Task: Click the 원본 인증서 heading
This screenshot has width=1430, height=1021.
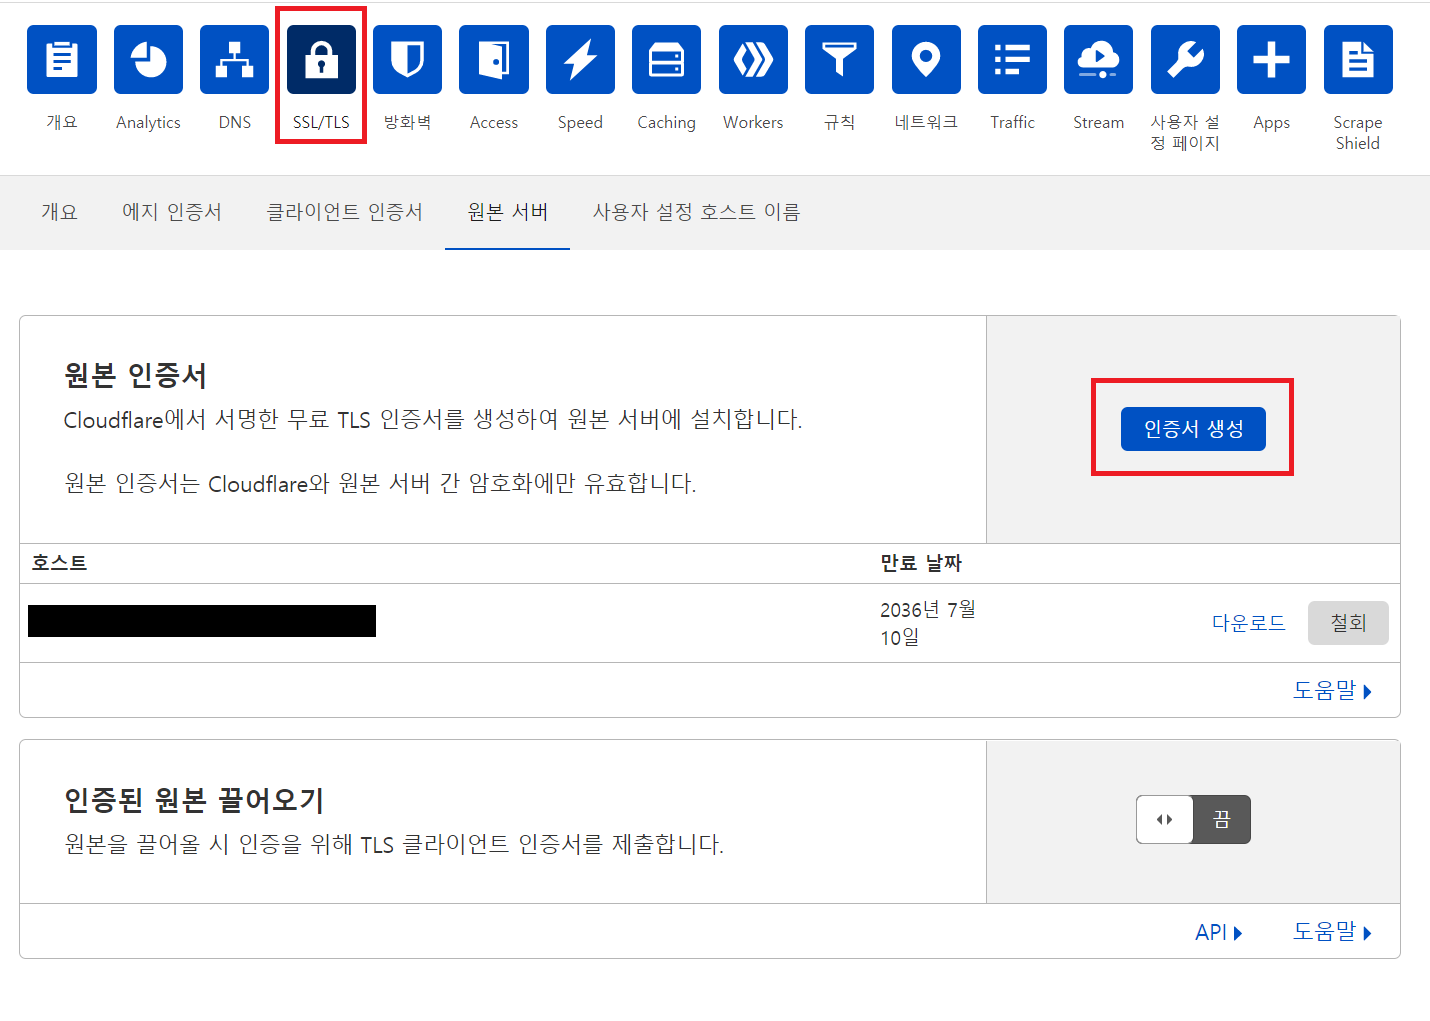Action: (135, 376)
